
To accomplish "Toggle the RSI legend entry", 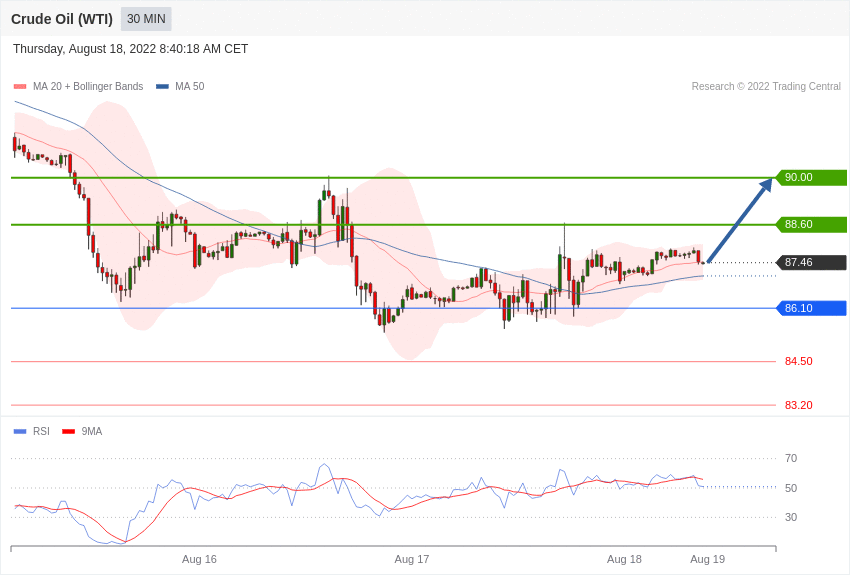I will coord(31,431).
